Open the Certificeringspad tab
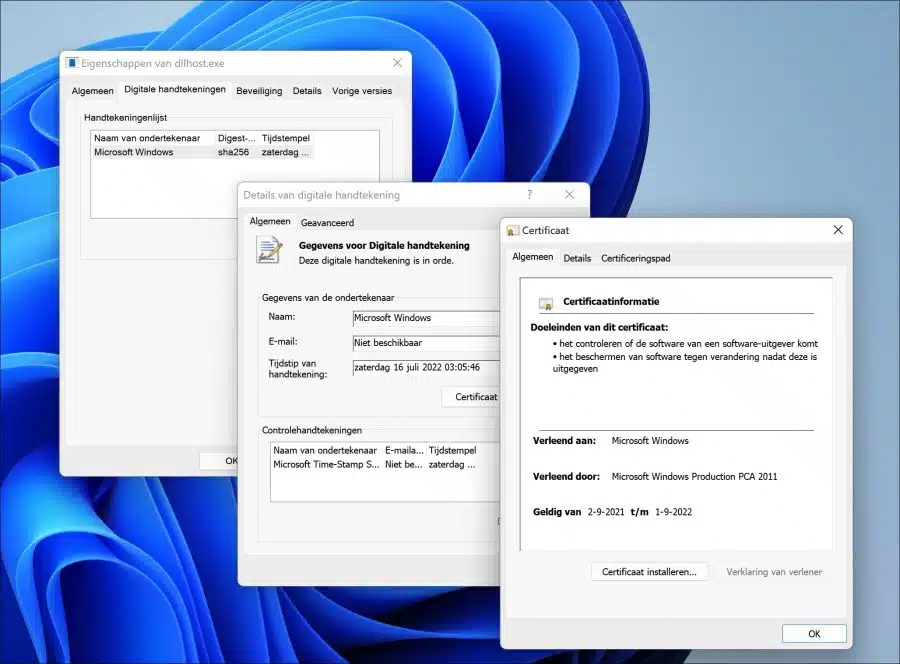900x664 pixels. 635,258
